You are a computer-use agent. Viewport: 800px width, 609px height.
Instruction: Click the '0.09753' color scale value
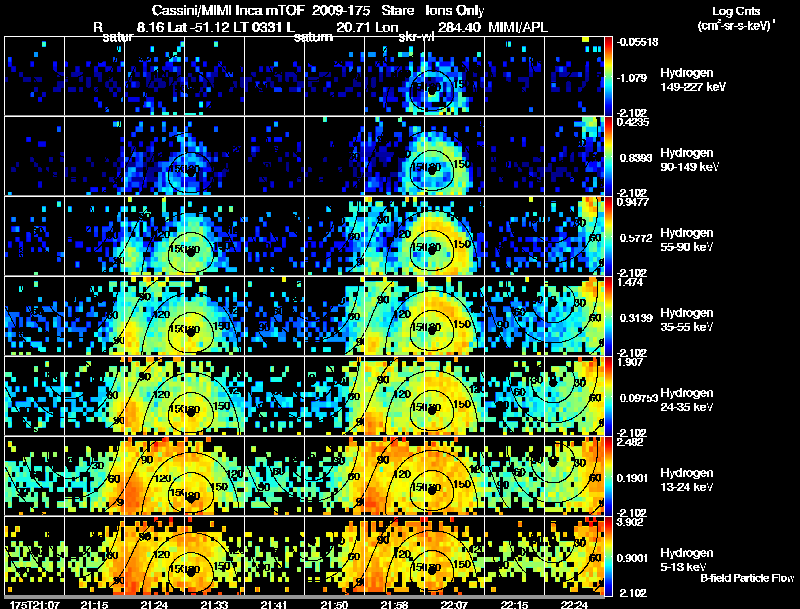639,398
